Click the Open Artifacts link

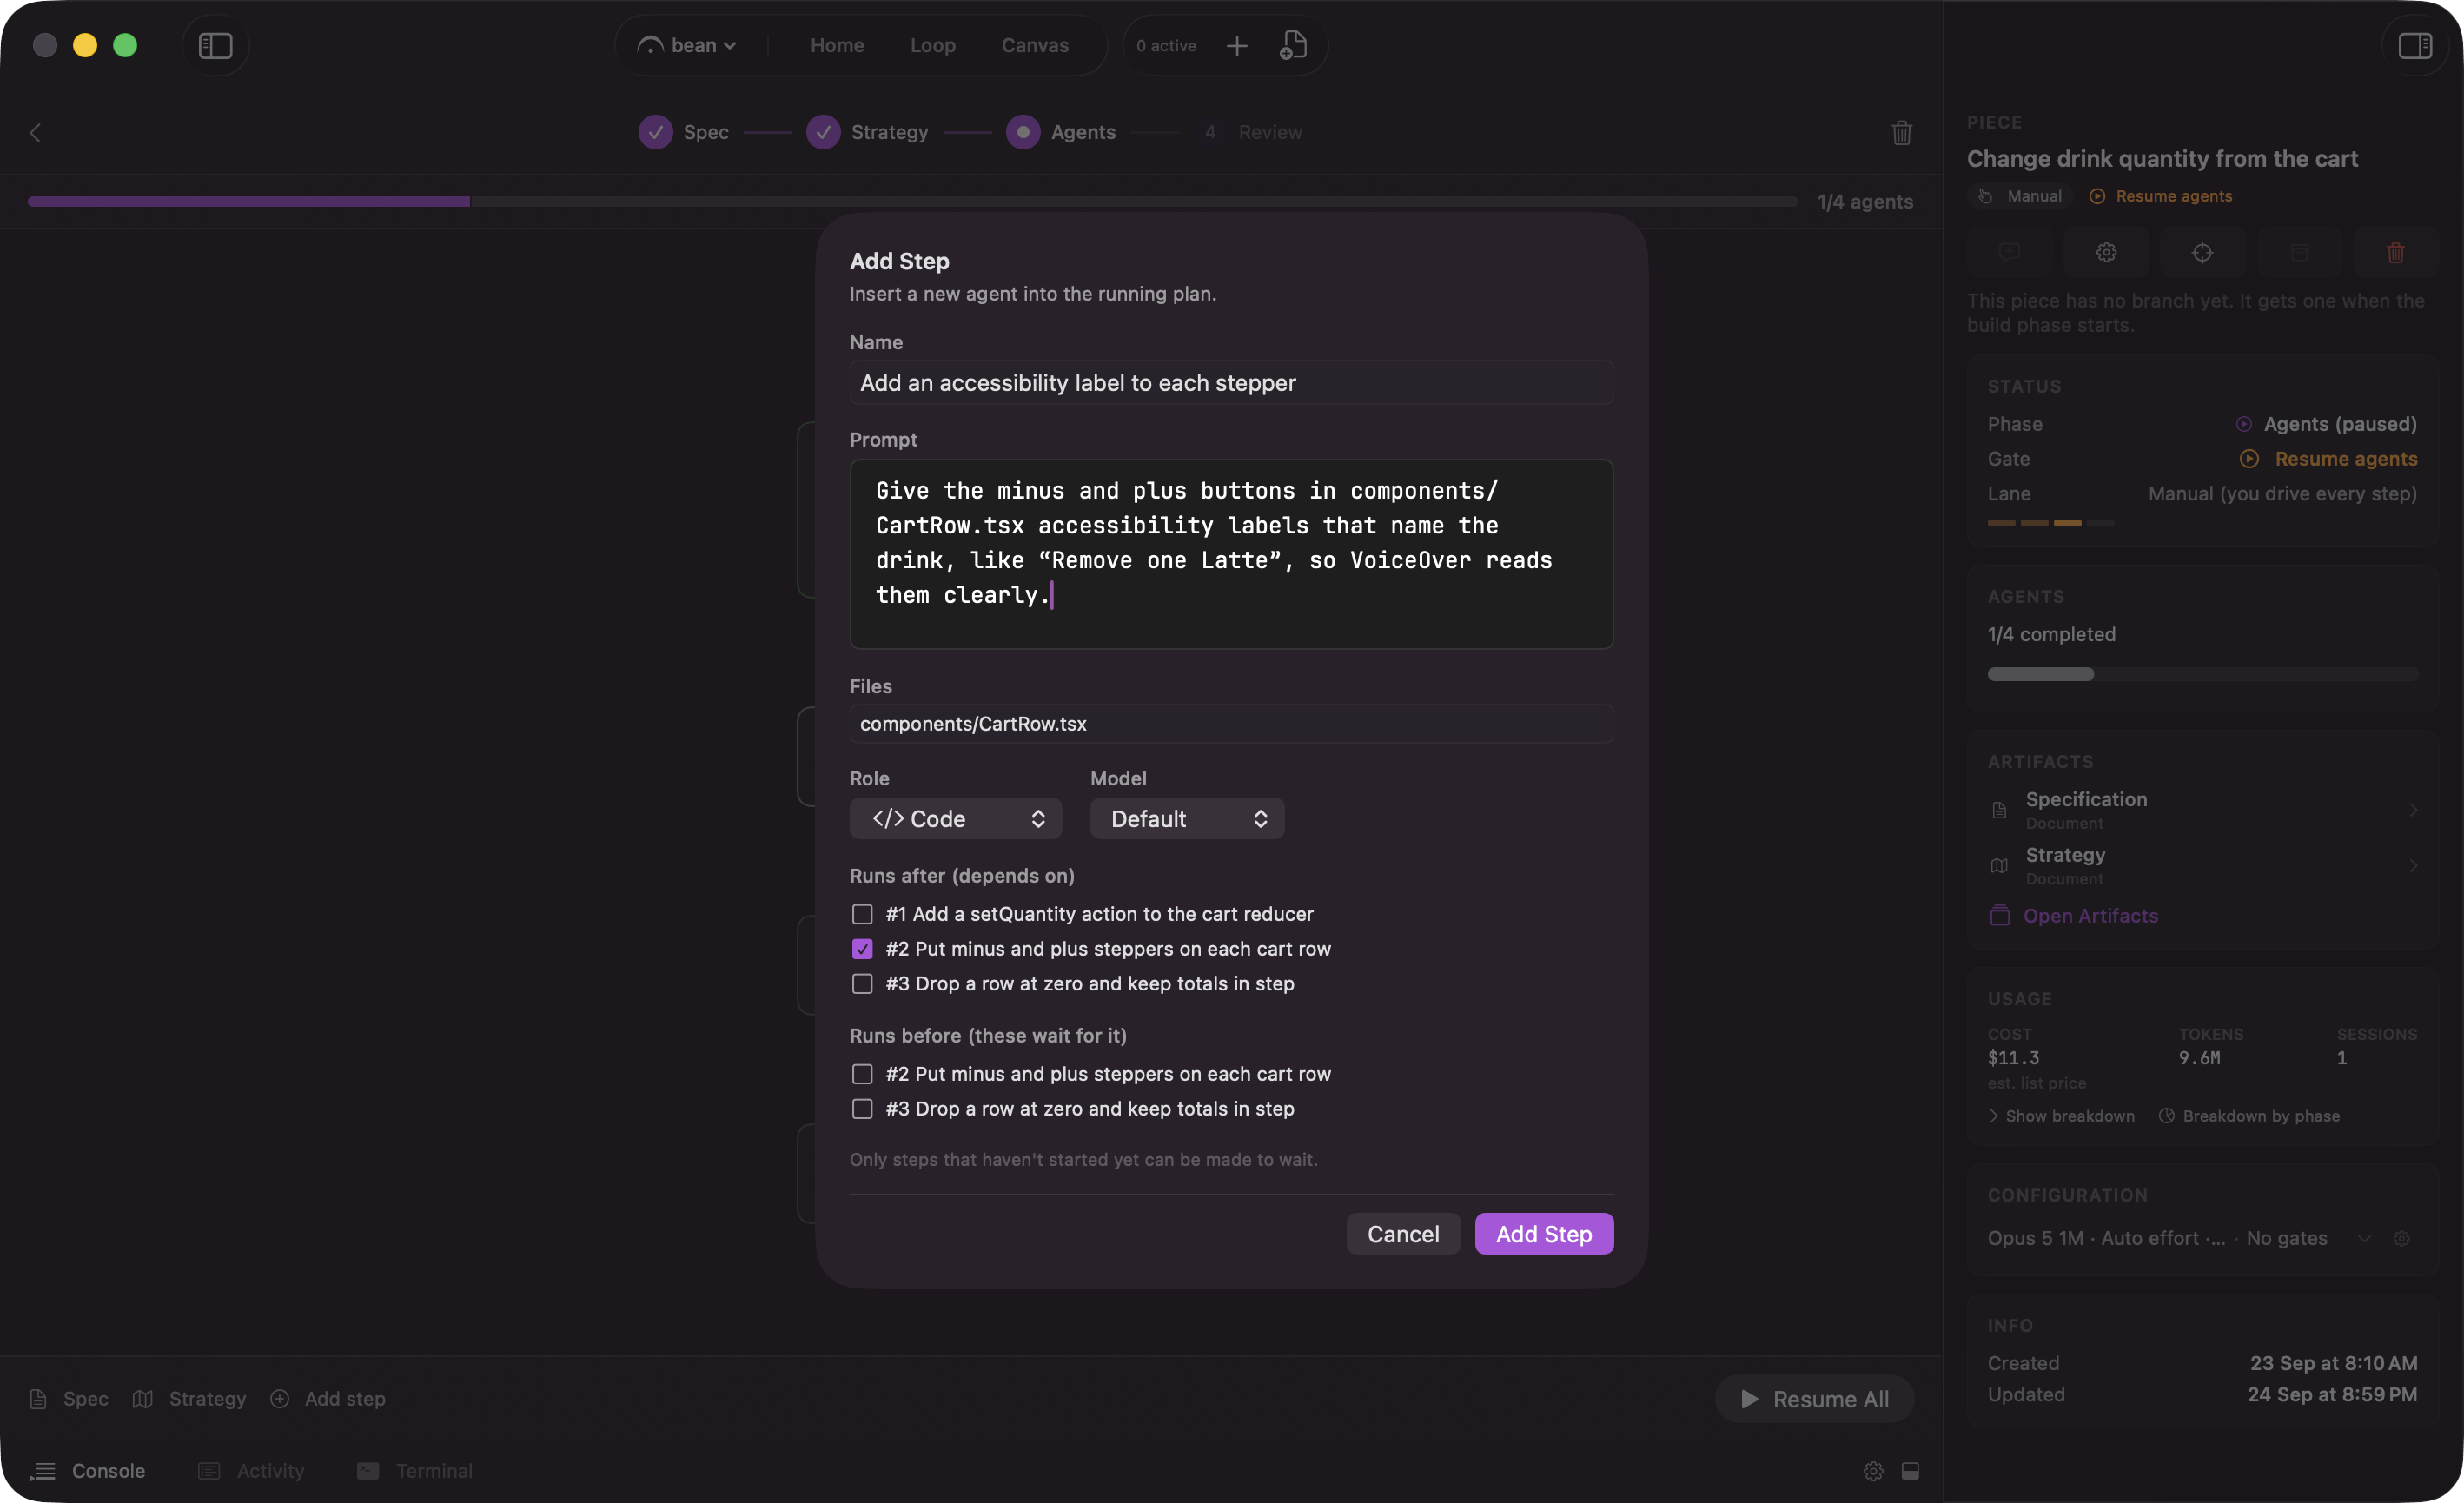point(2090,915)
